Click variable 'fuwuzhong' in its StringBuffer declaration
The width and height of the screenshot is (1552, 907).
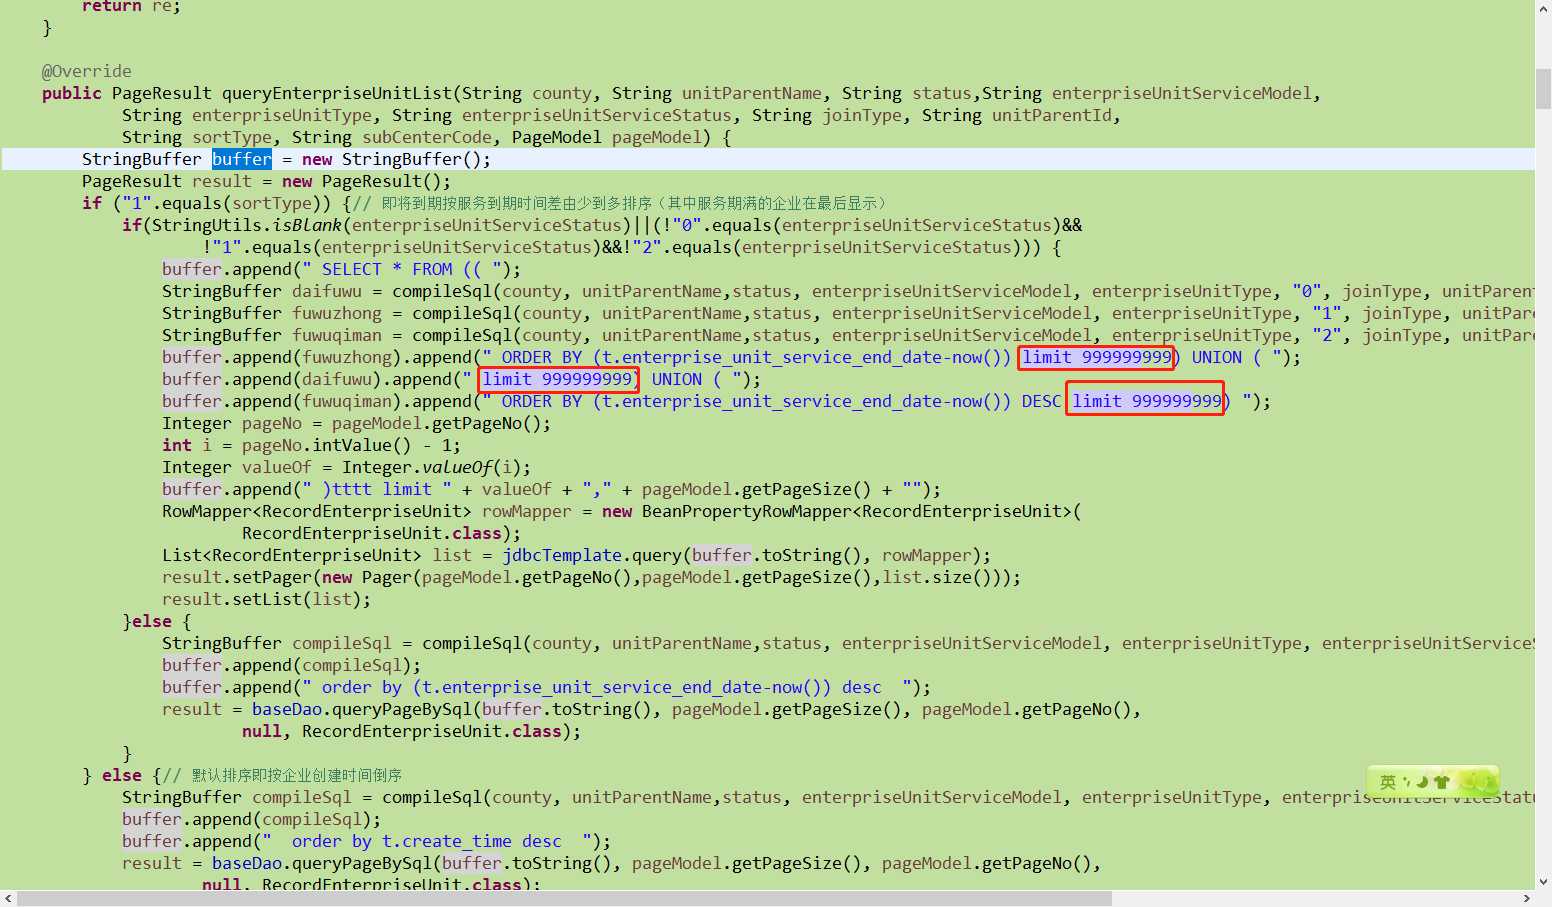point(337,313)
